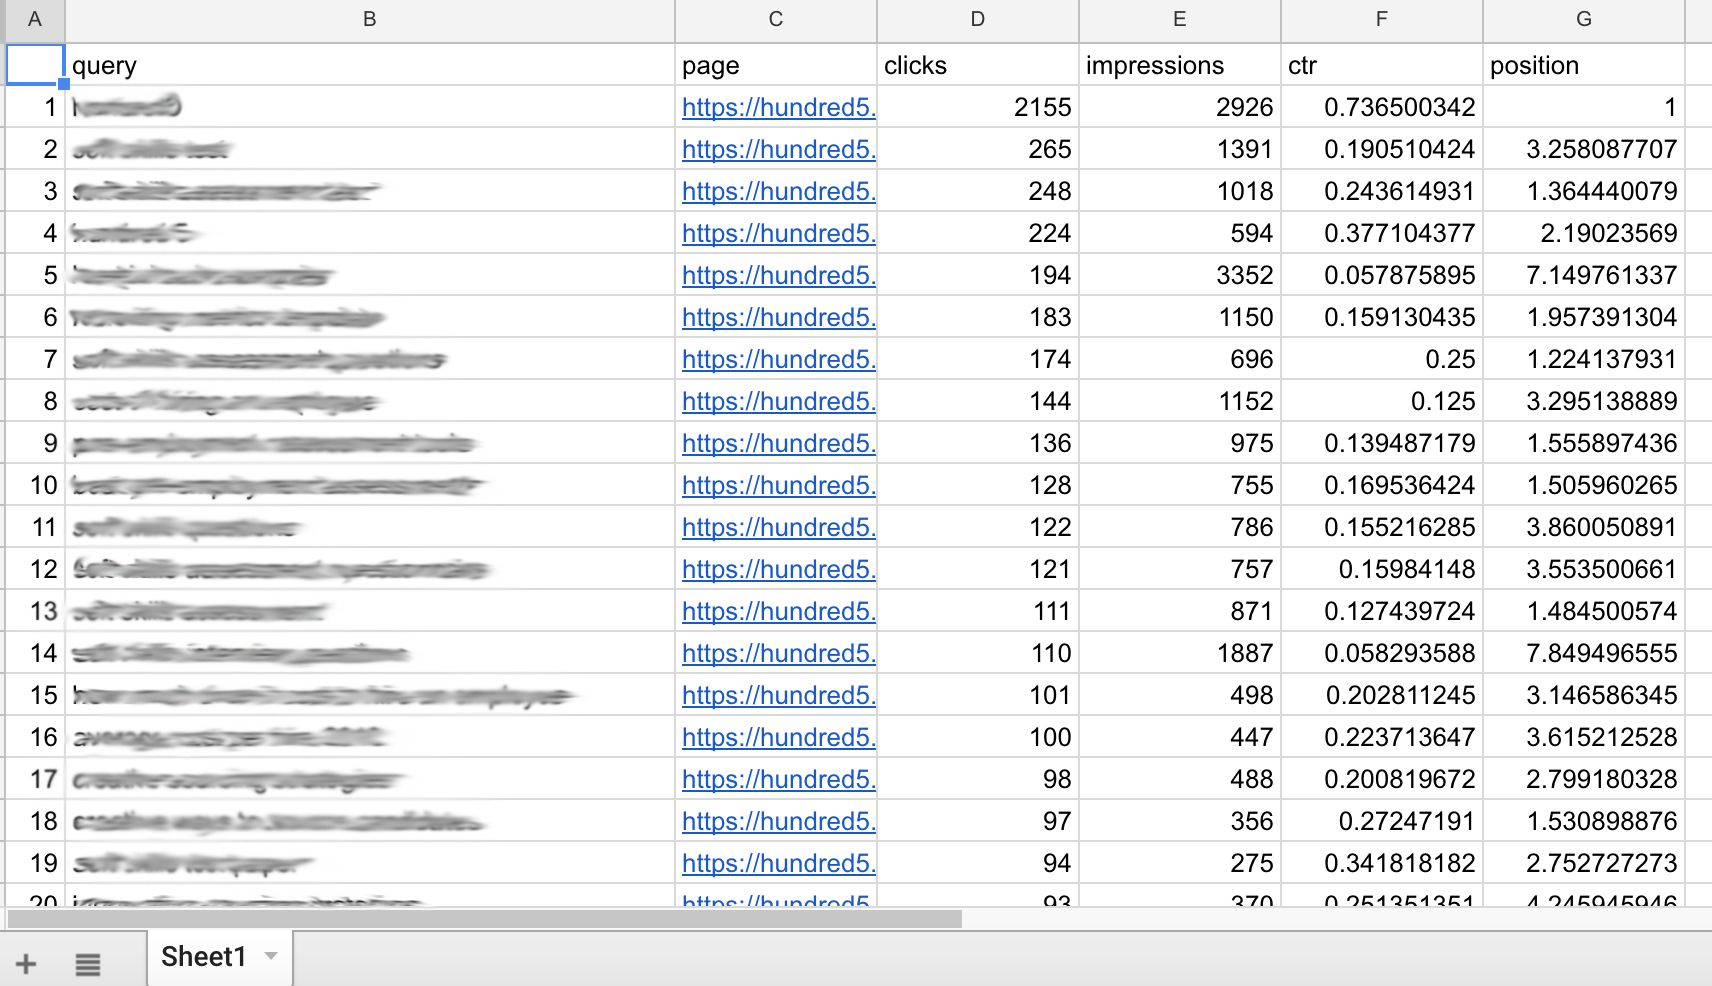Click the ctr cell '0.057875895'
Image resolution: width=1712 pixels, height=986 pixels.
1382,275
